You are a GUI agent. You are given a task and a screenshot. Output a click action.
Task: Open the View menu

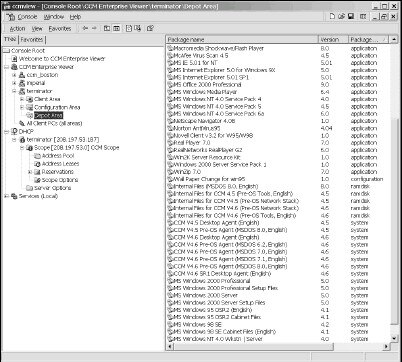pyautogui.click(x=37, y=29)
